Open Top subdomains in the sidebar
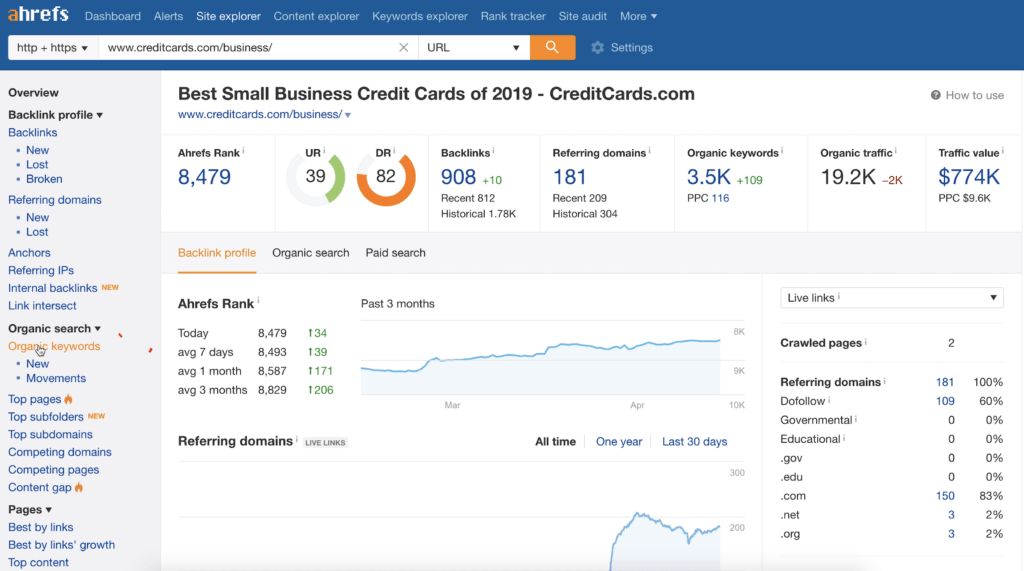1024x571 pixels. (50, 434)
